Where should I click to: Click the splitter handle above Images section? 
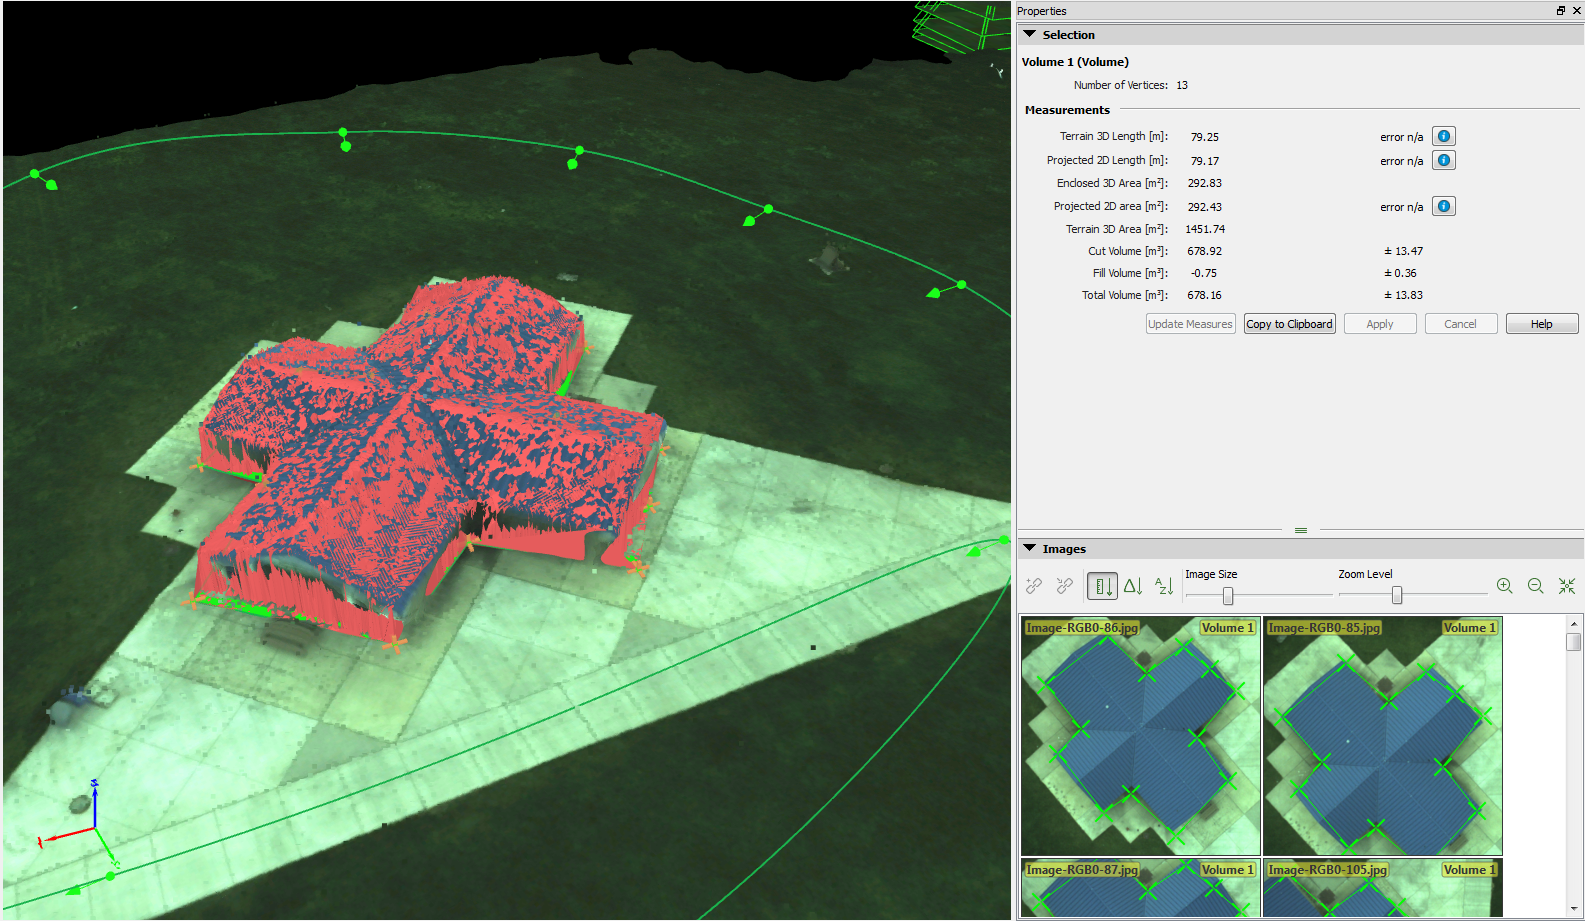pyautogui.click(x=1301, y=530)
